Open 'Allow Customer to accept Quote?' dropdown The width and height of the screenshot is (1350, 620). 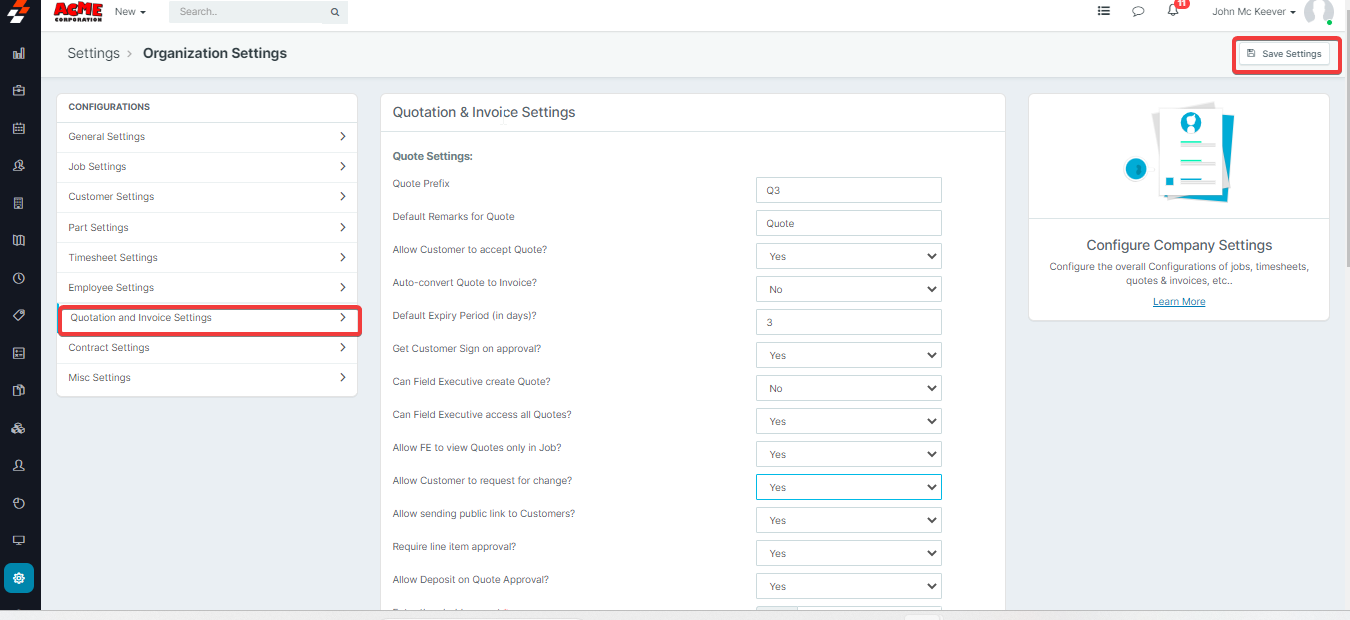click(848, 257)
